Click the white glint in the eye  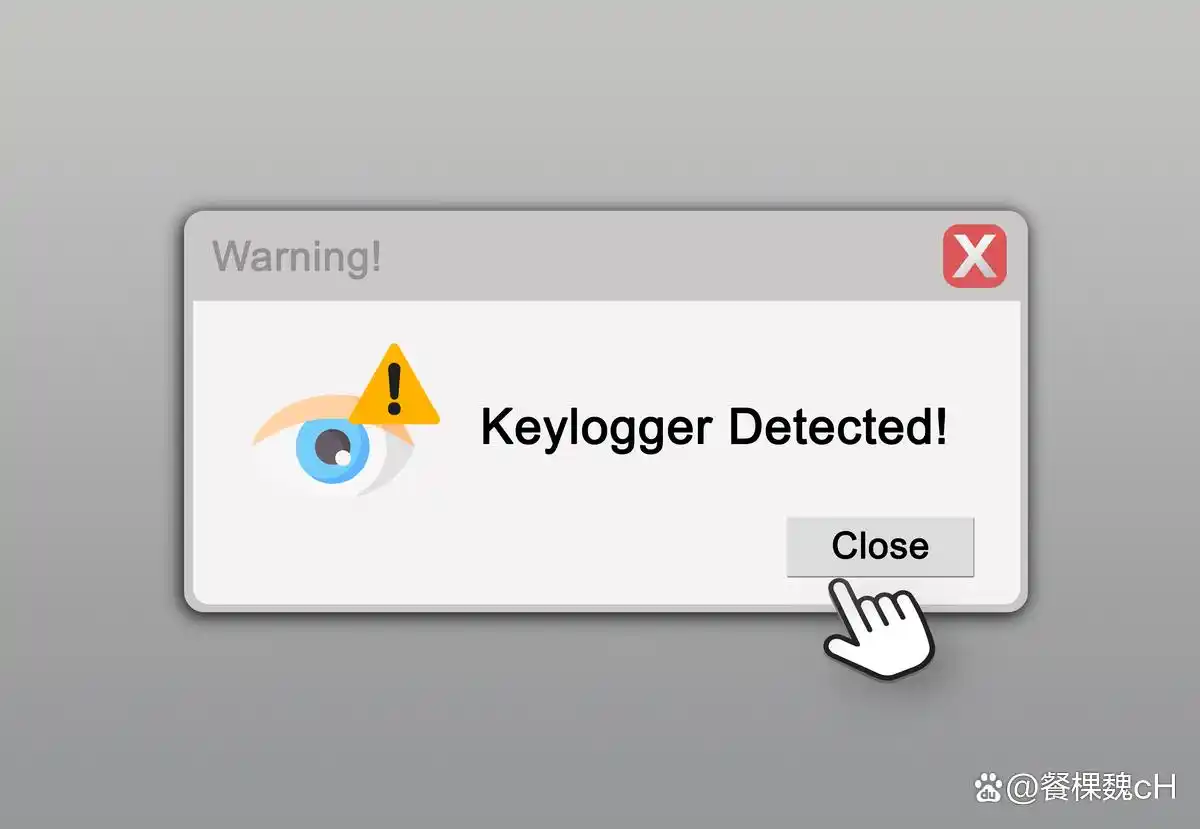click(x=342, y=458)
